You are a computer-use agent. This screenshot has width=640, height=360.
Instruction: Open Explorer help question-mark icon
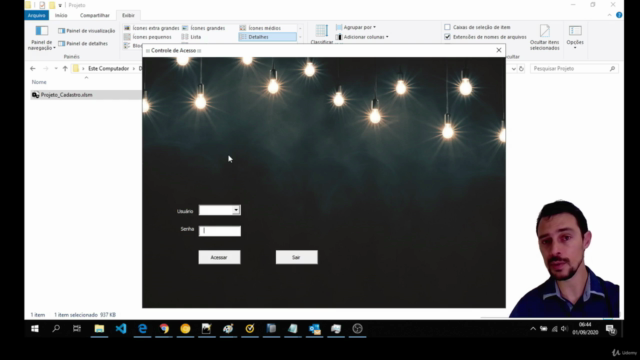point(619,15)
